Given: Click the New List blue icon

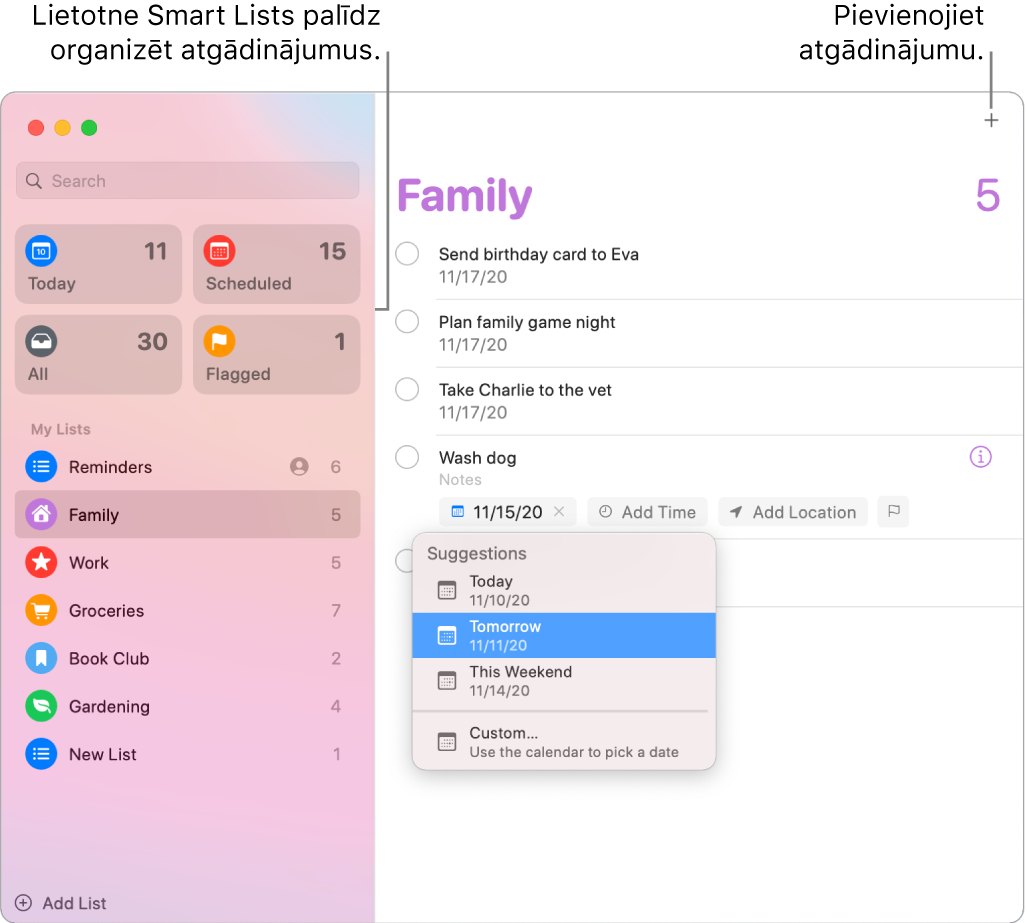Looking at the screenshot, I should pos(41,753).
